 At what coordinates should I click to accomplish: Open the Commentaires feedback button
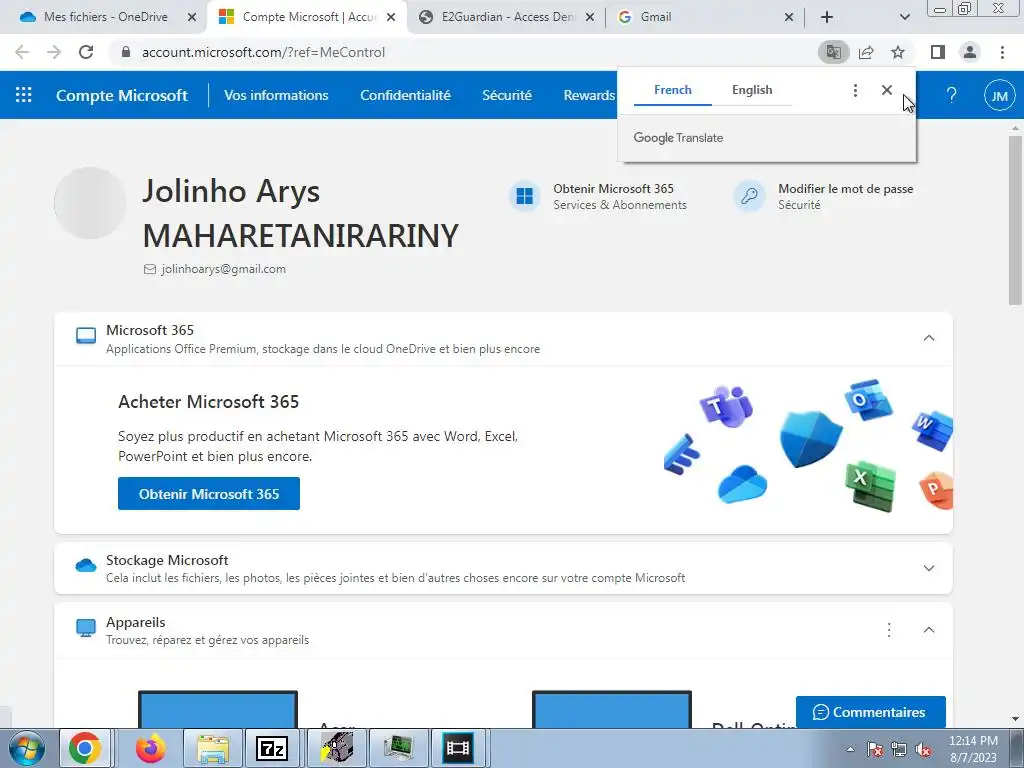click(x=871, y=712)
